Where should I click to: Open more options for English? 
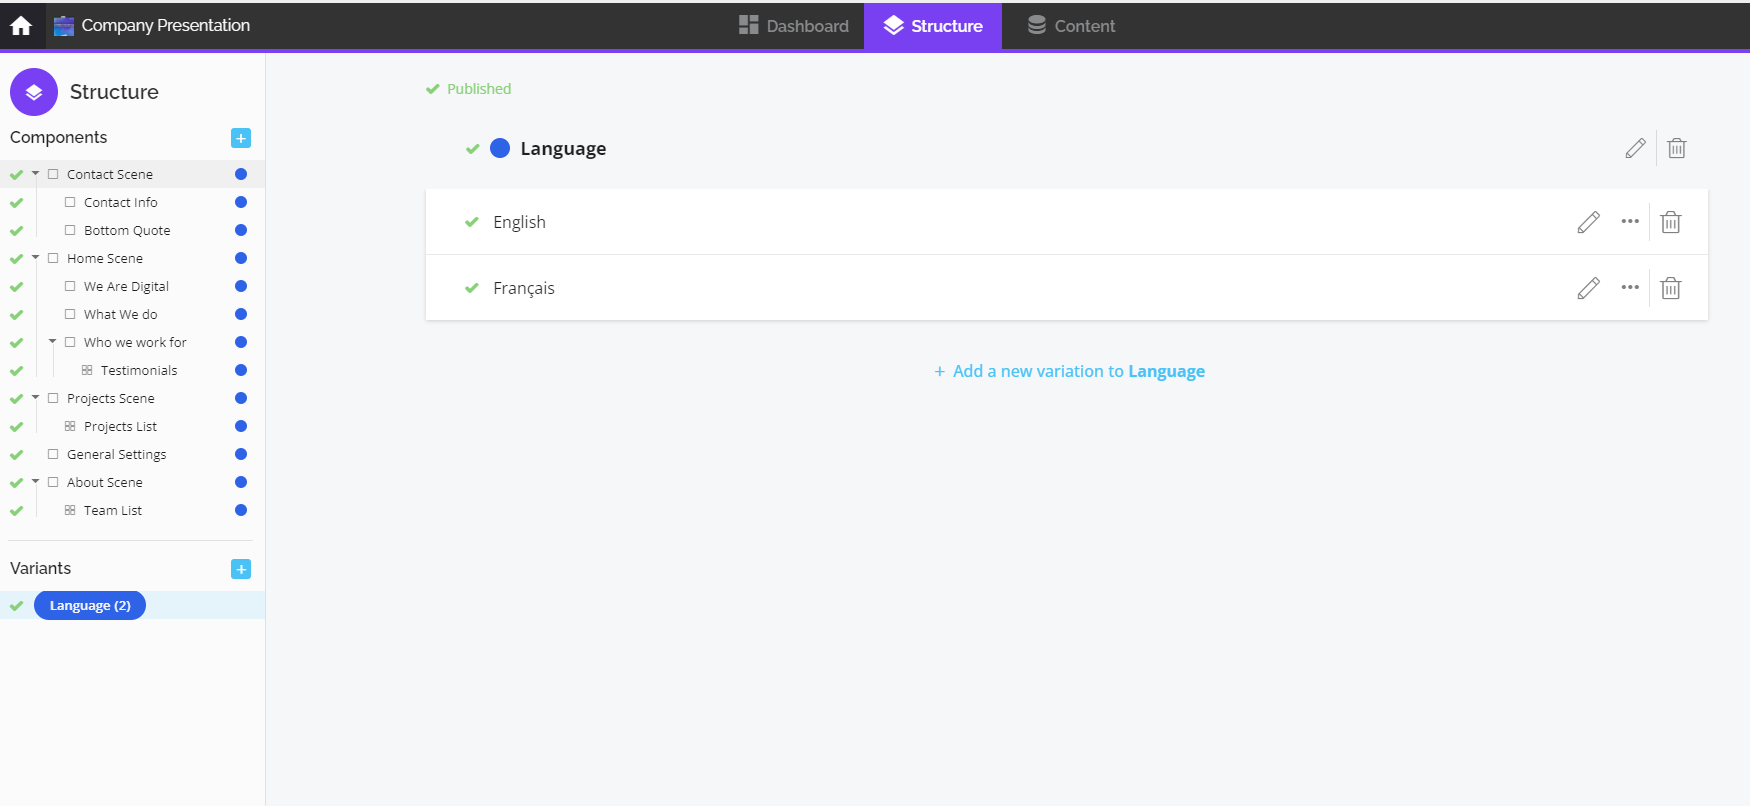[x=1630, y=221]
